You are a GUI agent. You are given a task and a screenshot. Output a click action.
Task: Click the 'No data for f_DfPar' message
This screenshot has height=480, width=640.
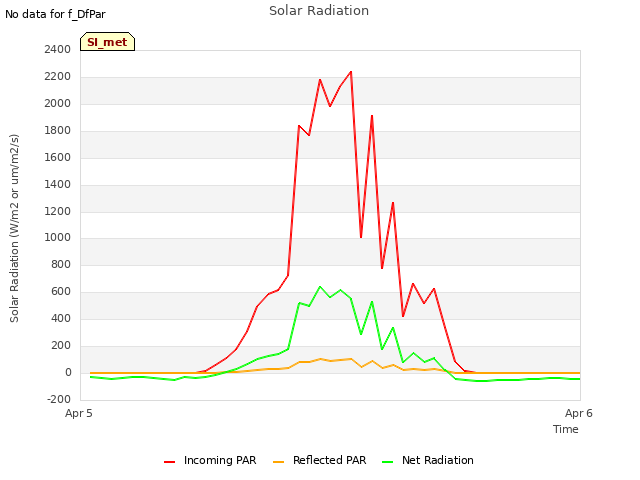point(55,14)
